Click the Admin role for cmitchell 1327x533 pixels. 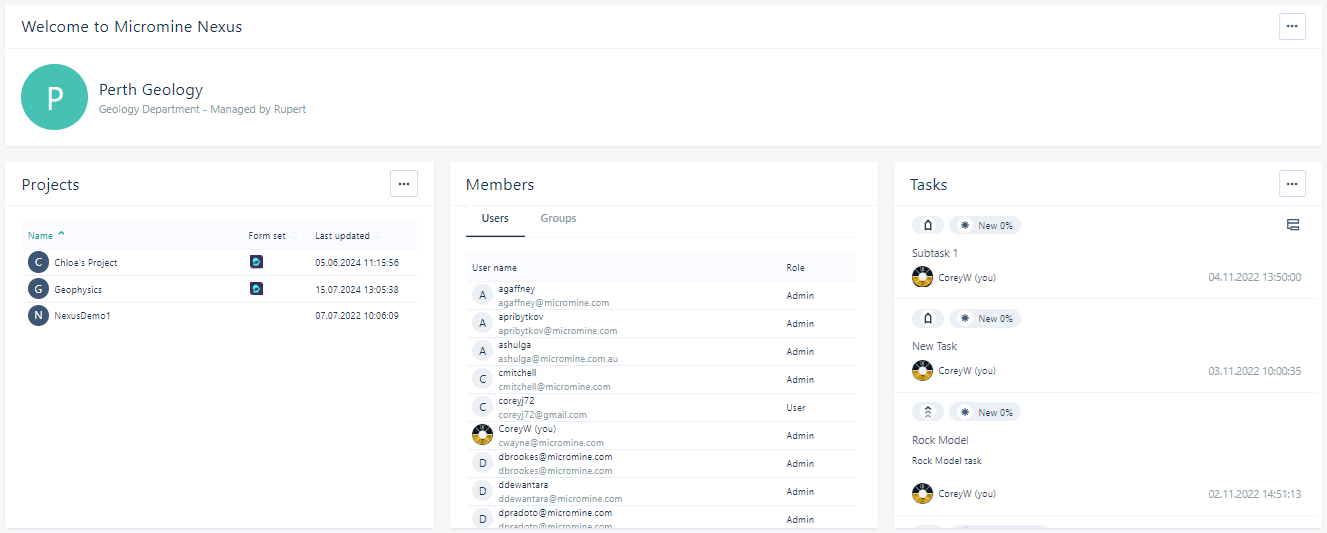[800, 380]
